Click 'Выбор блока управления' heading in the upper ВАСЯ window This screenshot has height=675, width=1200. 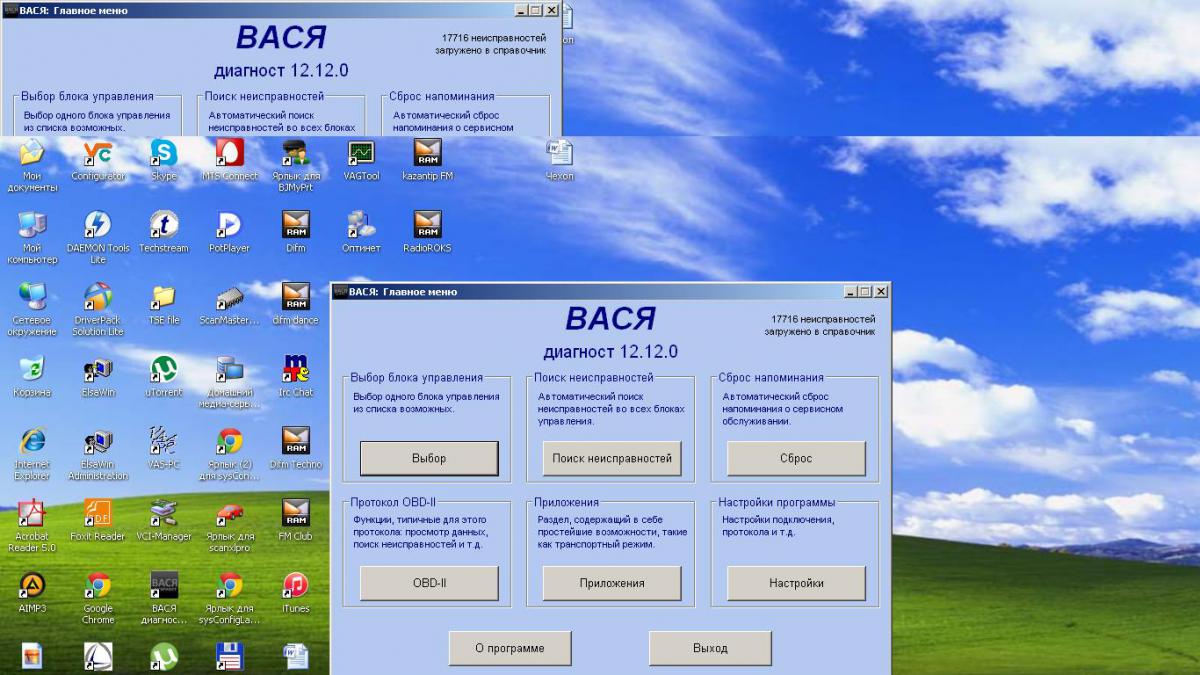click(87, 96)
